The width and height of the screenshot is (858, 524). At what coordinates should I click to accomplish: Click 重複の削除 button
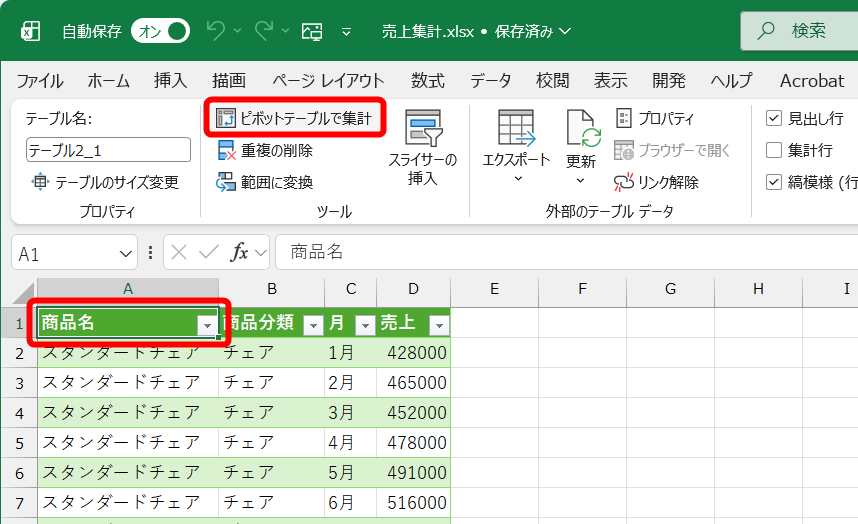(265, 150)
